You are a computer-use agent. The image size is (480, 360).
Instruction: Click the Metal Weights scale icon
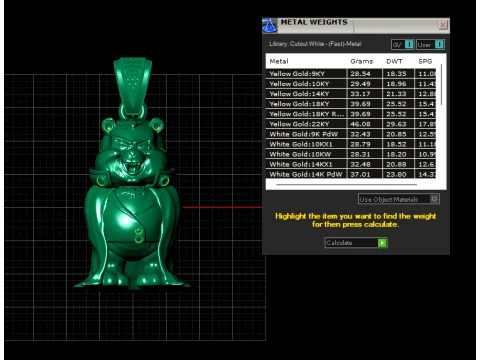point(270,26)
